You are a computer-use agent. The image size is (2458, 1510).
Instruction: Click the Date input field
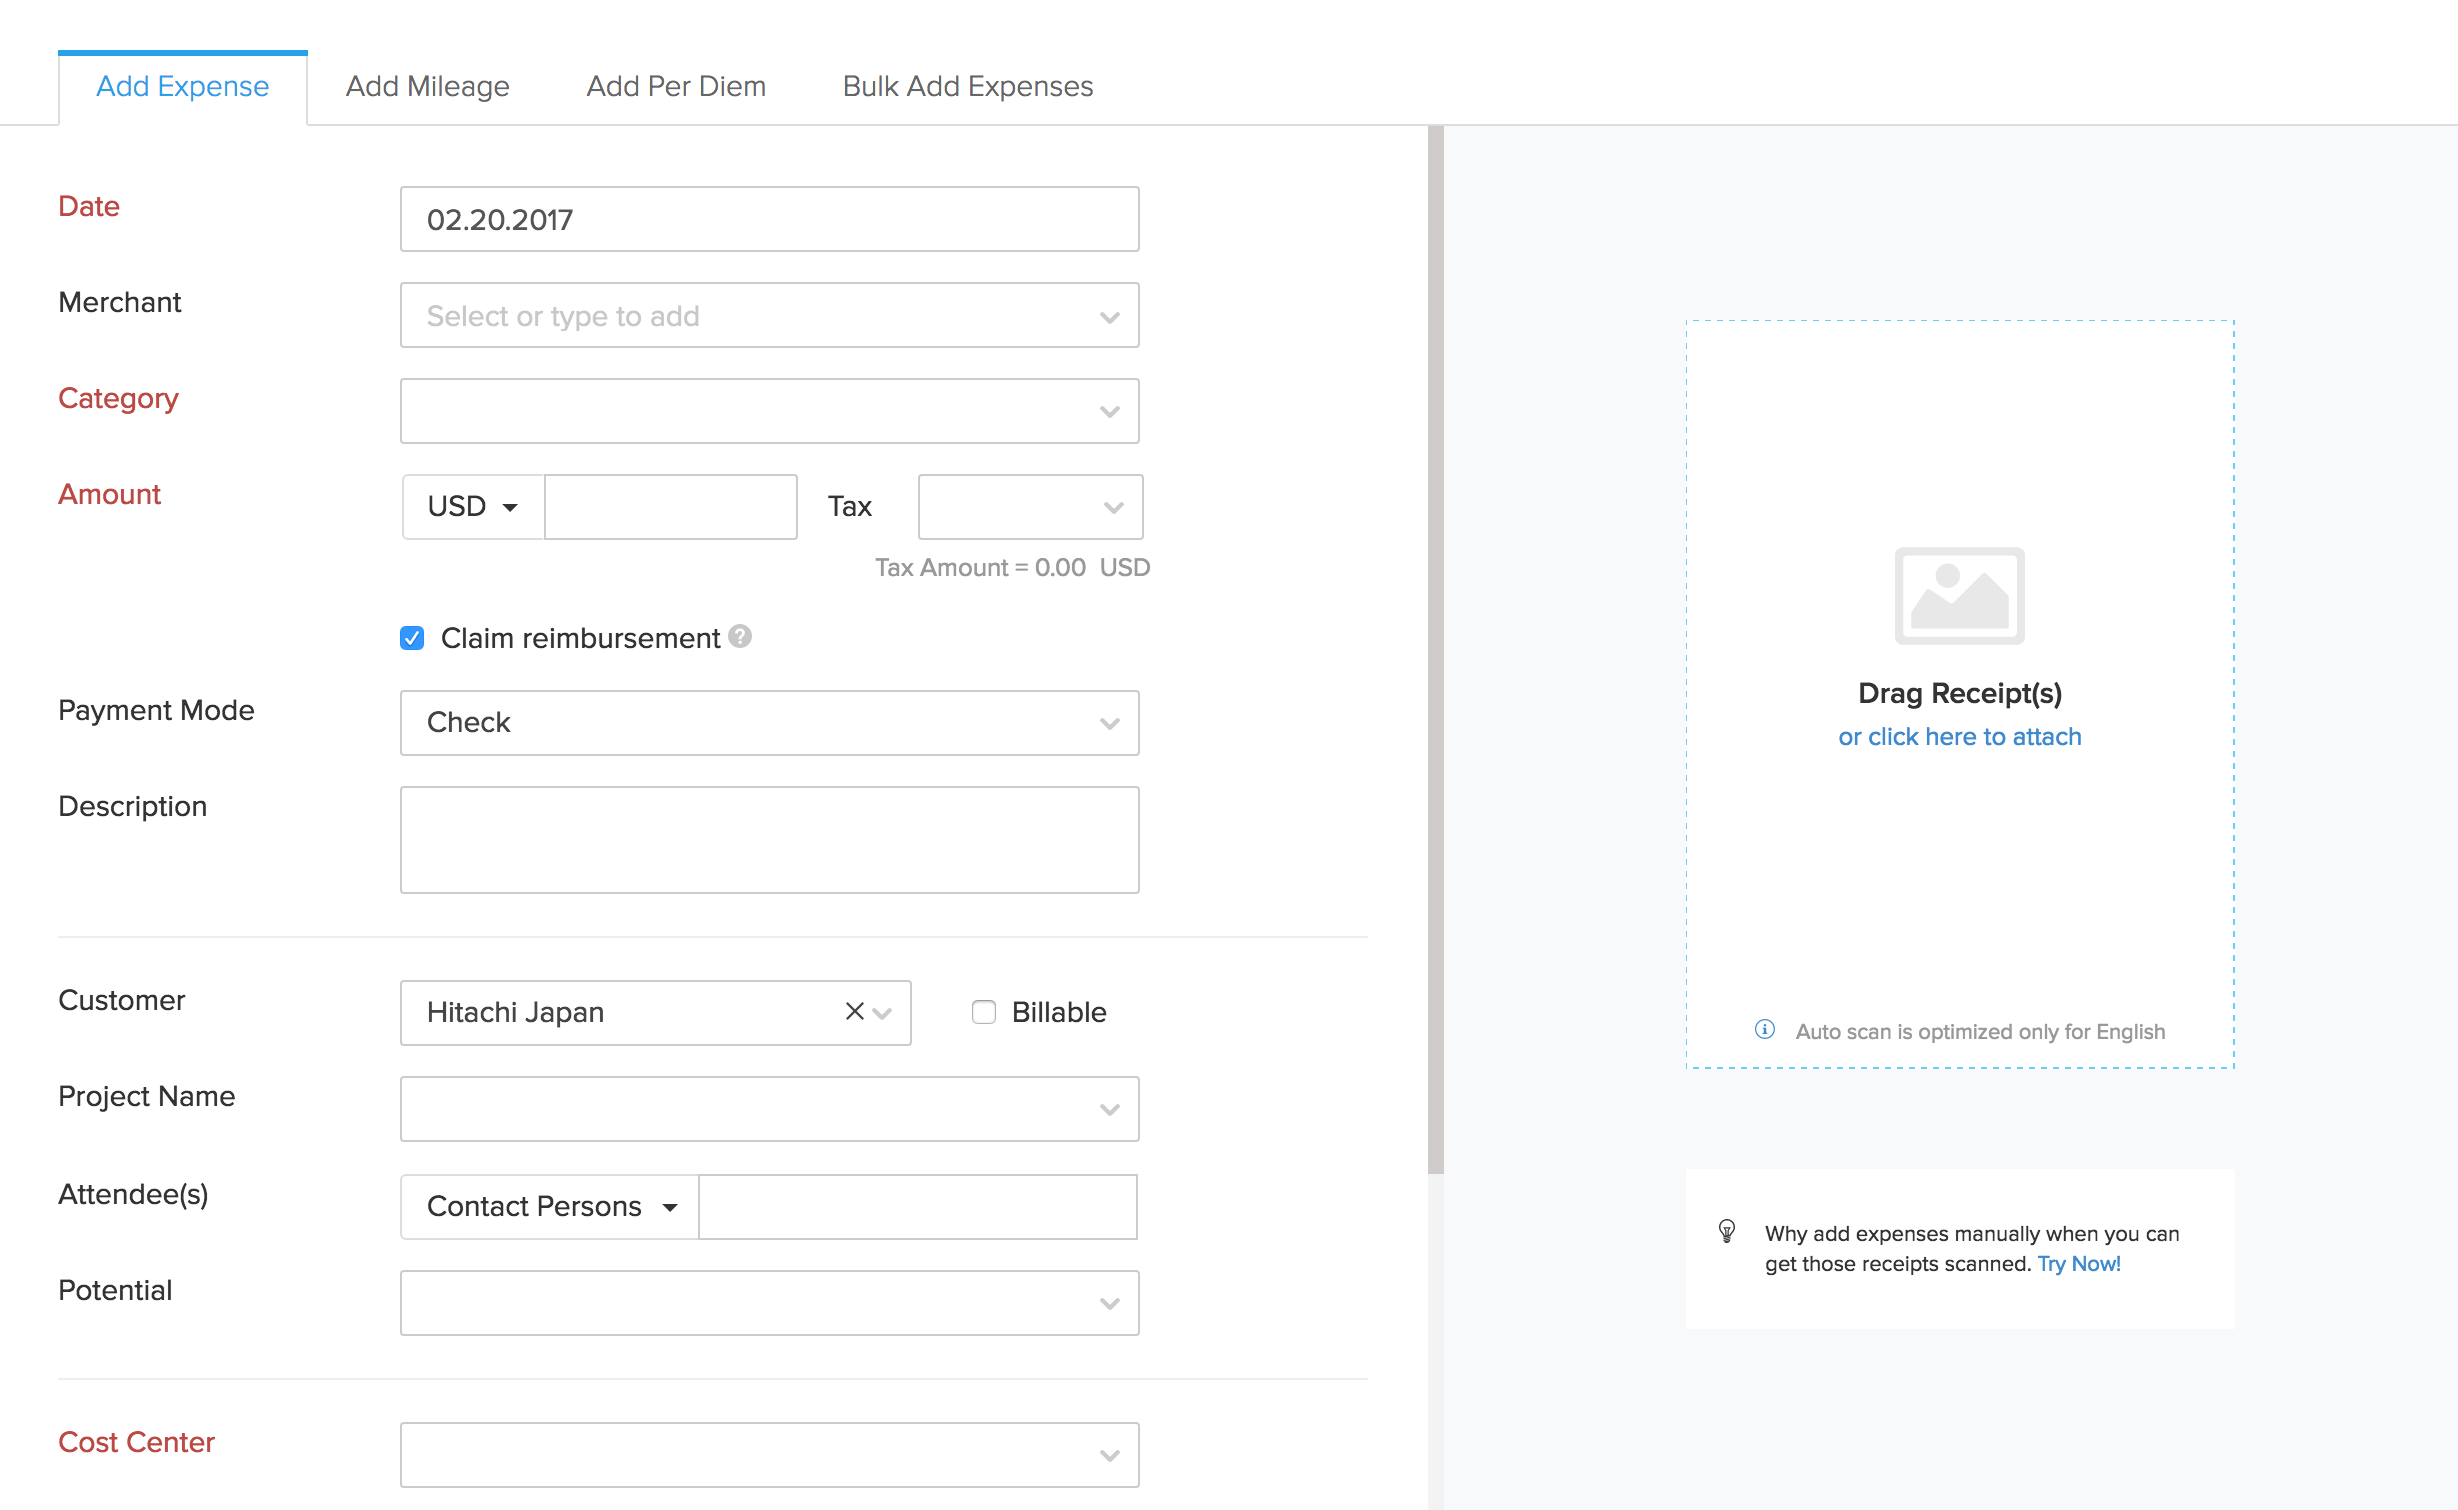[x=764, y=219]
